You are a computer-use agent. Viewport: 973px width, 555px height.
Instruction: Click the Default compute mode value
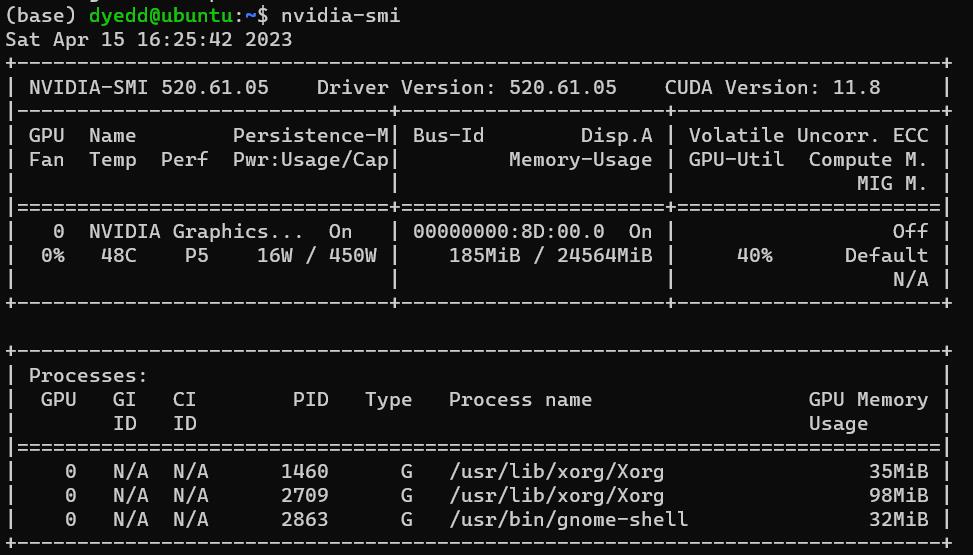click(x=886, y=255)
